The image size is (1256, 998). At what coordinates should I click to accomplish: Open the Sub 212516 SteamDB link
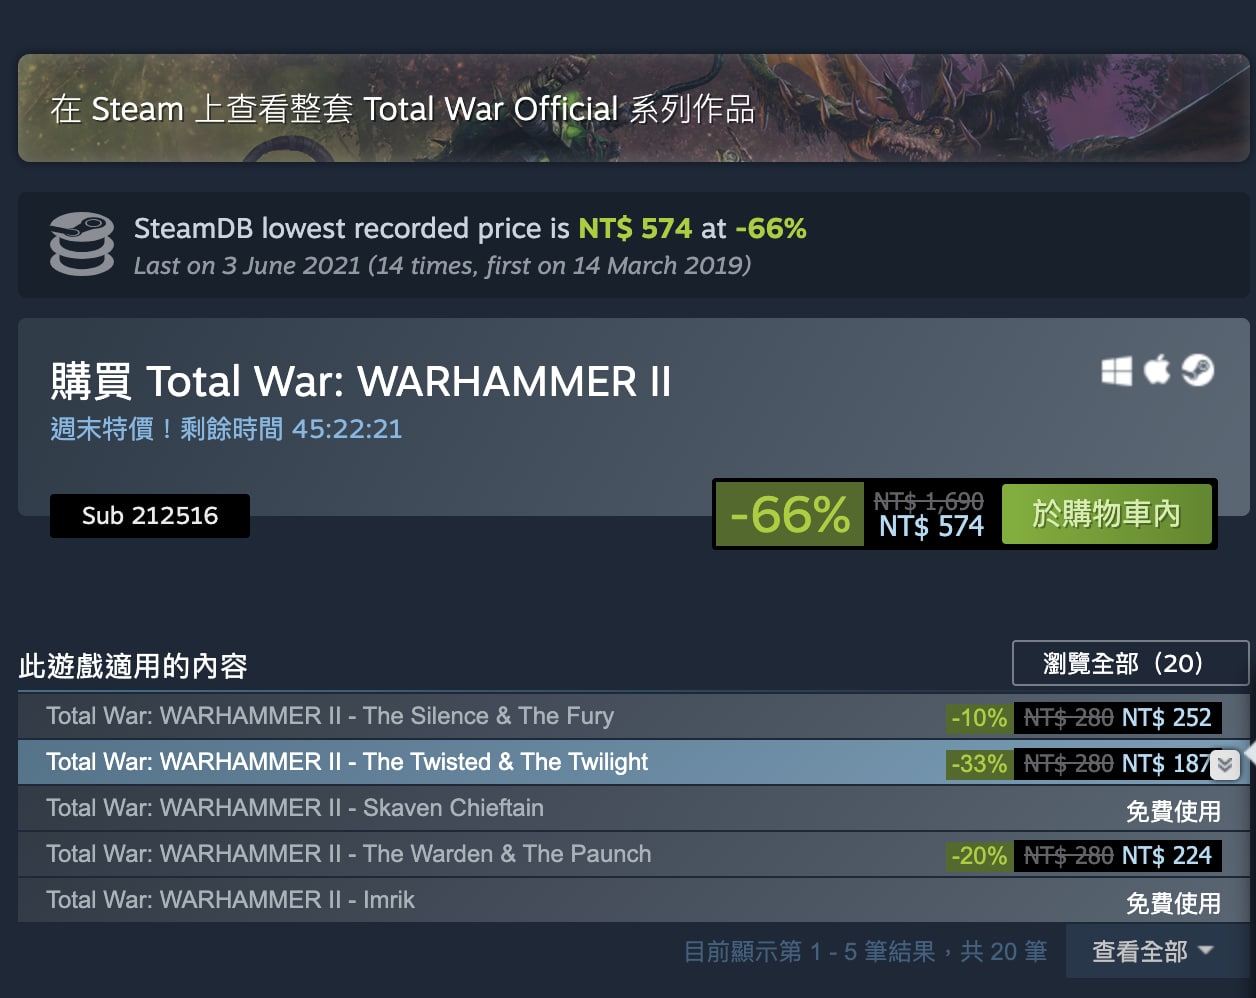(x=150, y=516)
